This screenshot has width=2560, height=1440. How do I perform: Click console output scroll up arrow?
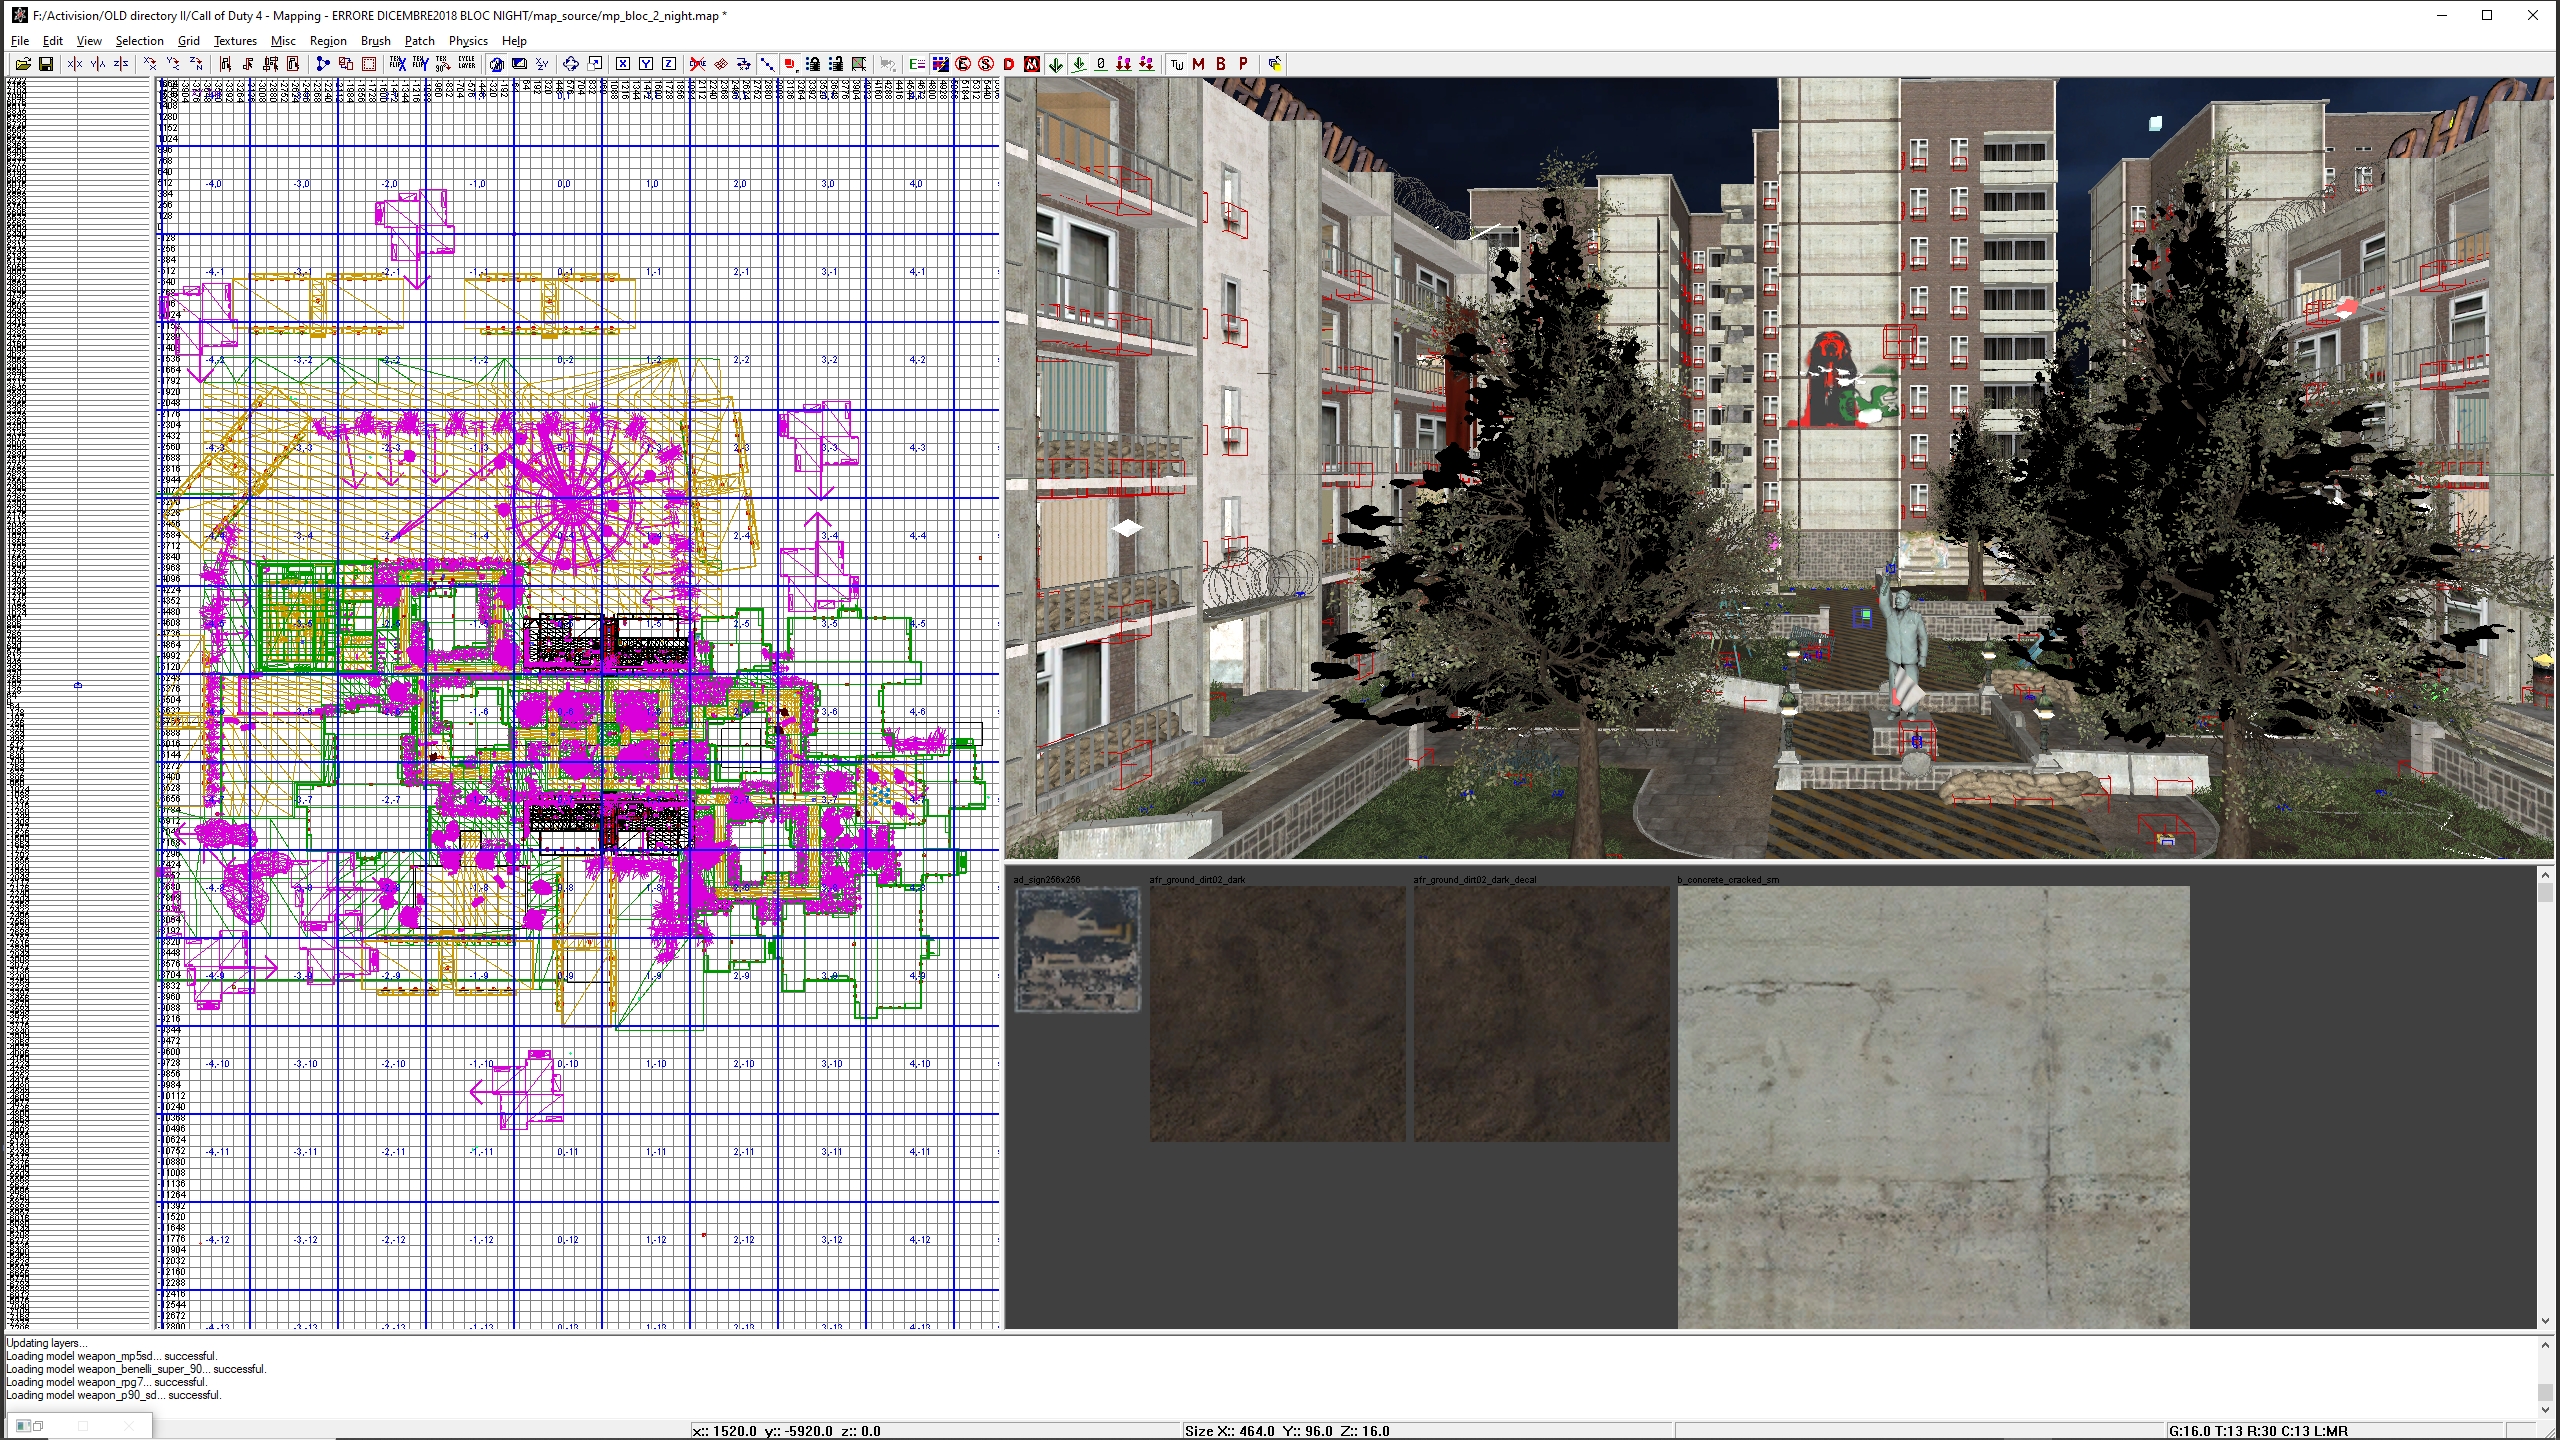click(x=2545, y=1345)
